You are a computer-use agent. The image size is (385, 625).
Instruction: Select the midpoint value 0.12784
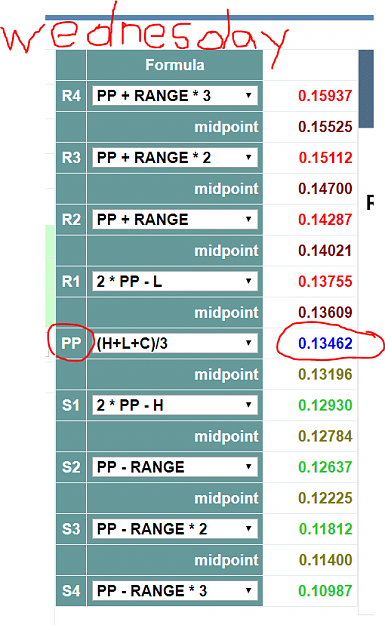325,436
